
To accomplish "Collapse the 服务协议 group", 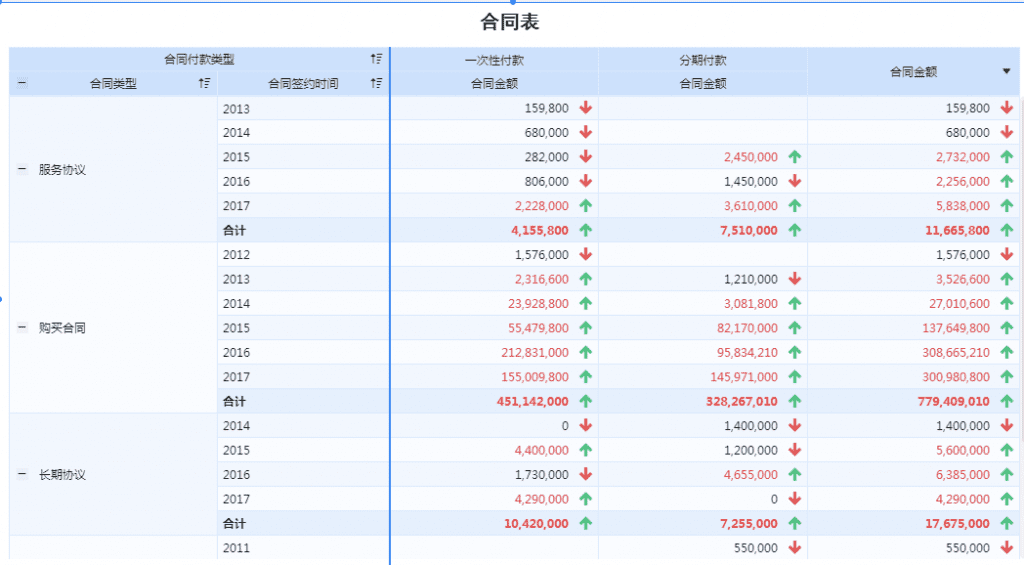I will coord(22,169).
